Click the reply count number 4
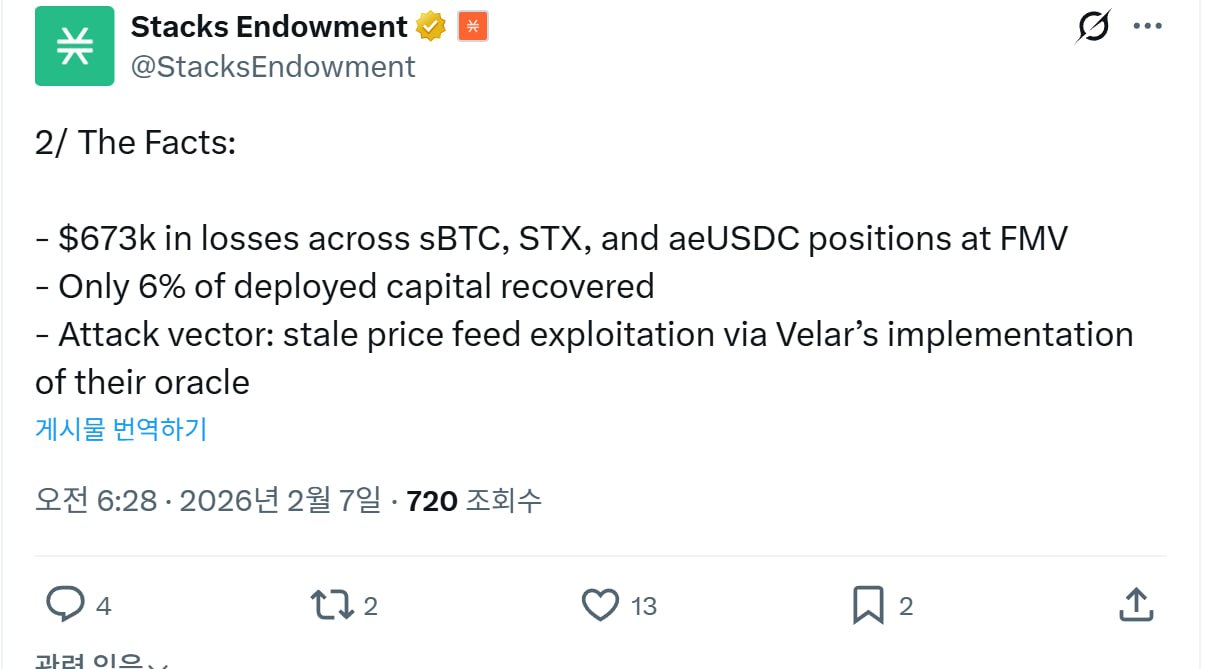 point(103,606)
